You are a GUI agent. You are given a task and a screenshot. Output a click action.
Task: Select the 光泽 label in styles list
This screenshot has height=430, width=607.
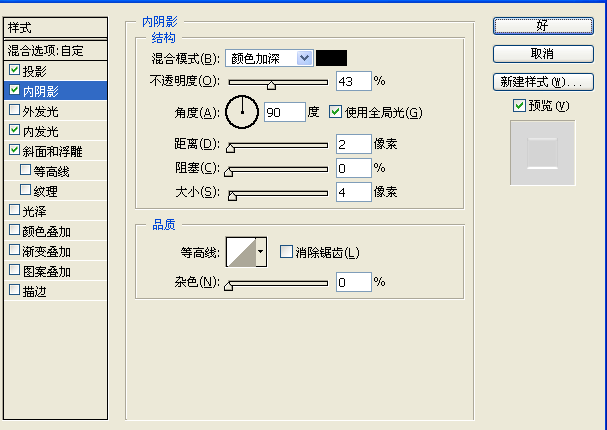tap(34, 211)
